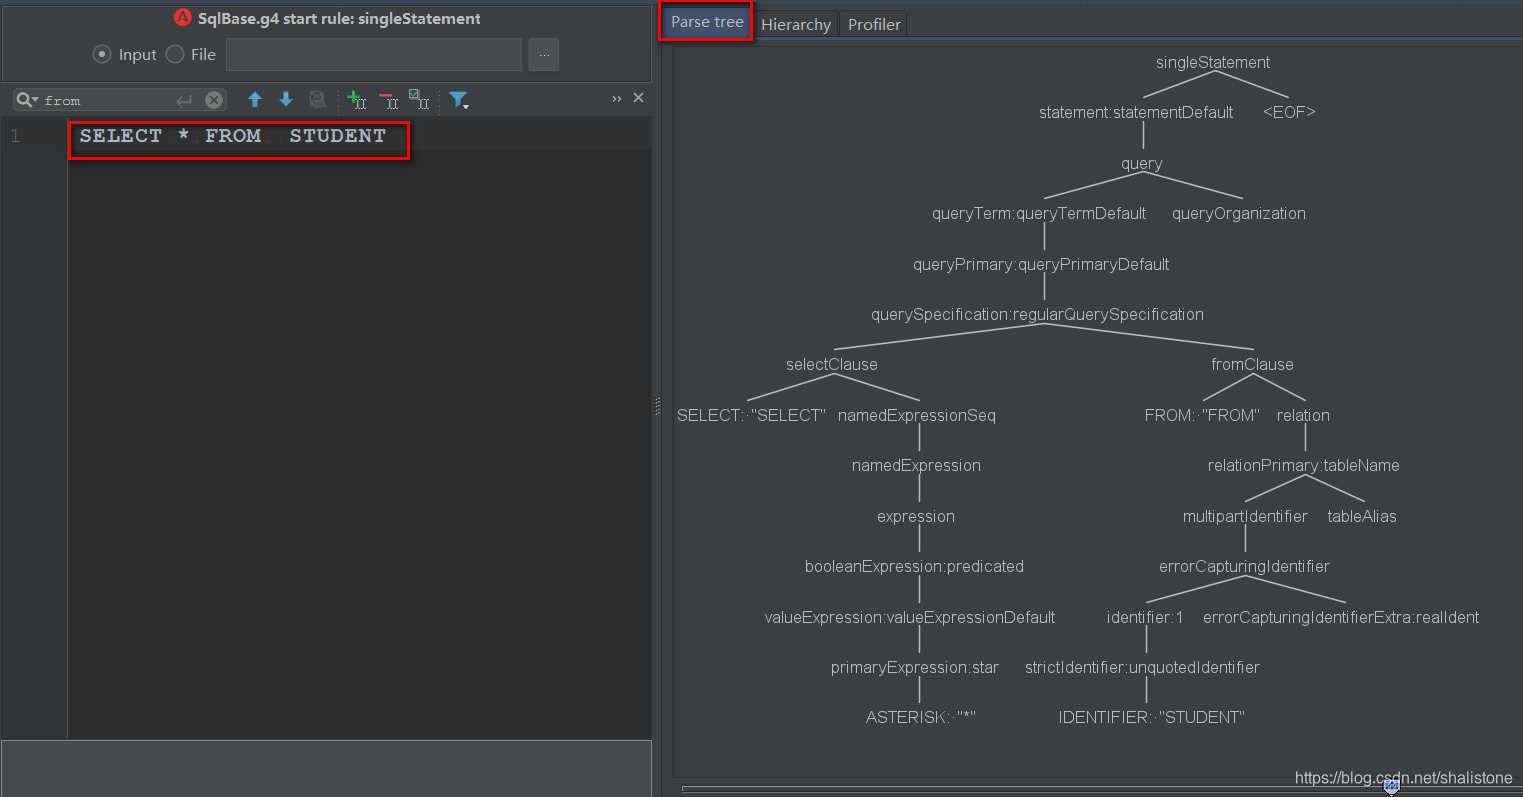This screenshot has height=797, width=1523.
Task: Click inside the grammar file path field
Action: pyautogui.click(x=373, y=55)
